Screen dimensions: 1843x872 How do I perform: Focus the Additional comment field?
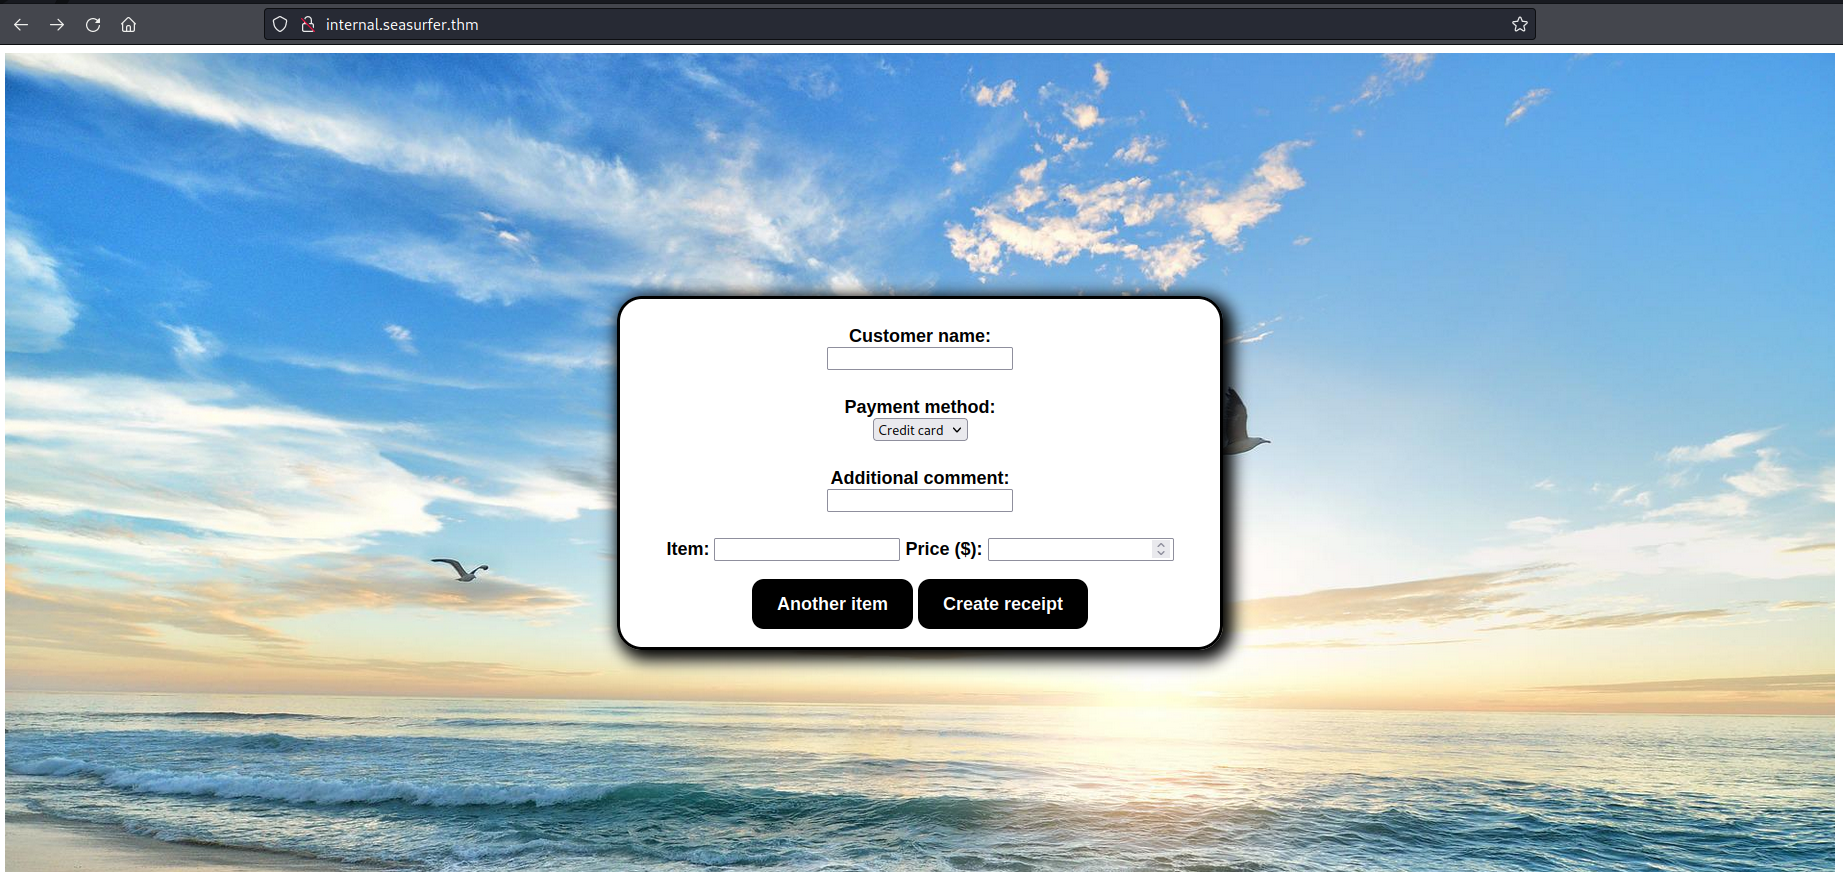click(920, 500)
